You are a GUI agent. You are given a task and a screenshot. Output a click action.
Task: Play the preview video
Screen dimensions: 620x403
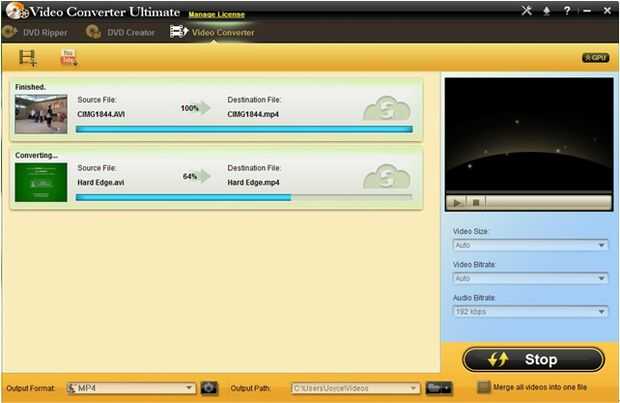457,203
